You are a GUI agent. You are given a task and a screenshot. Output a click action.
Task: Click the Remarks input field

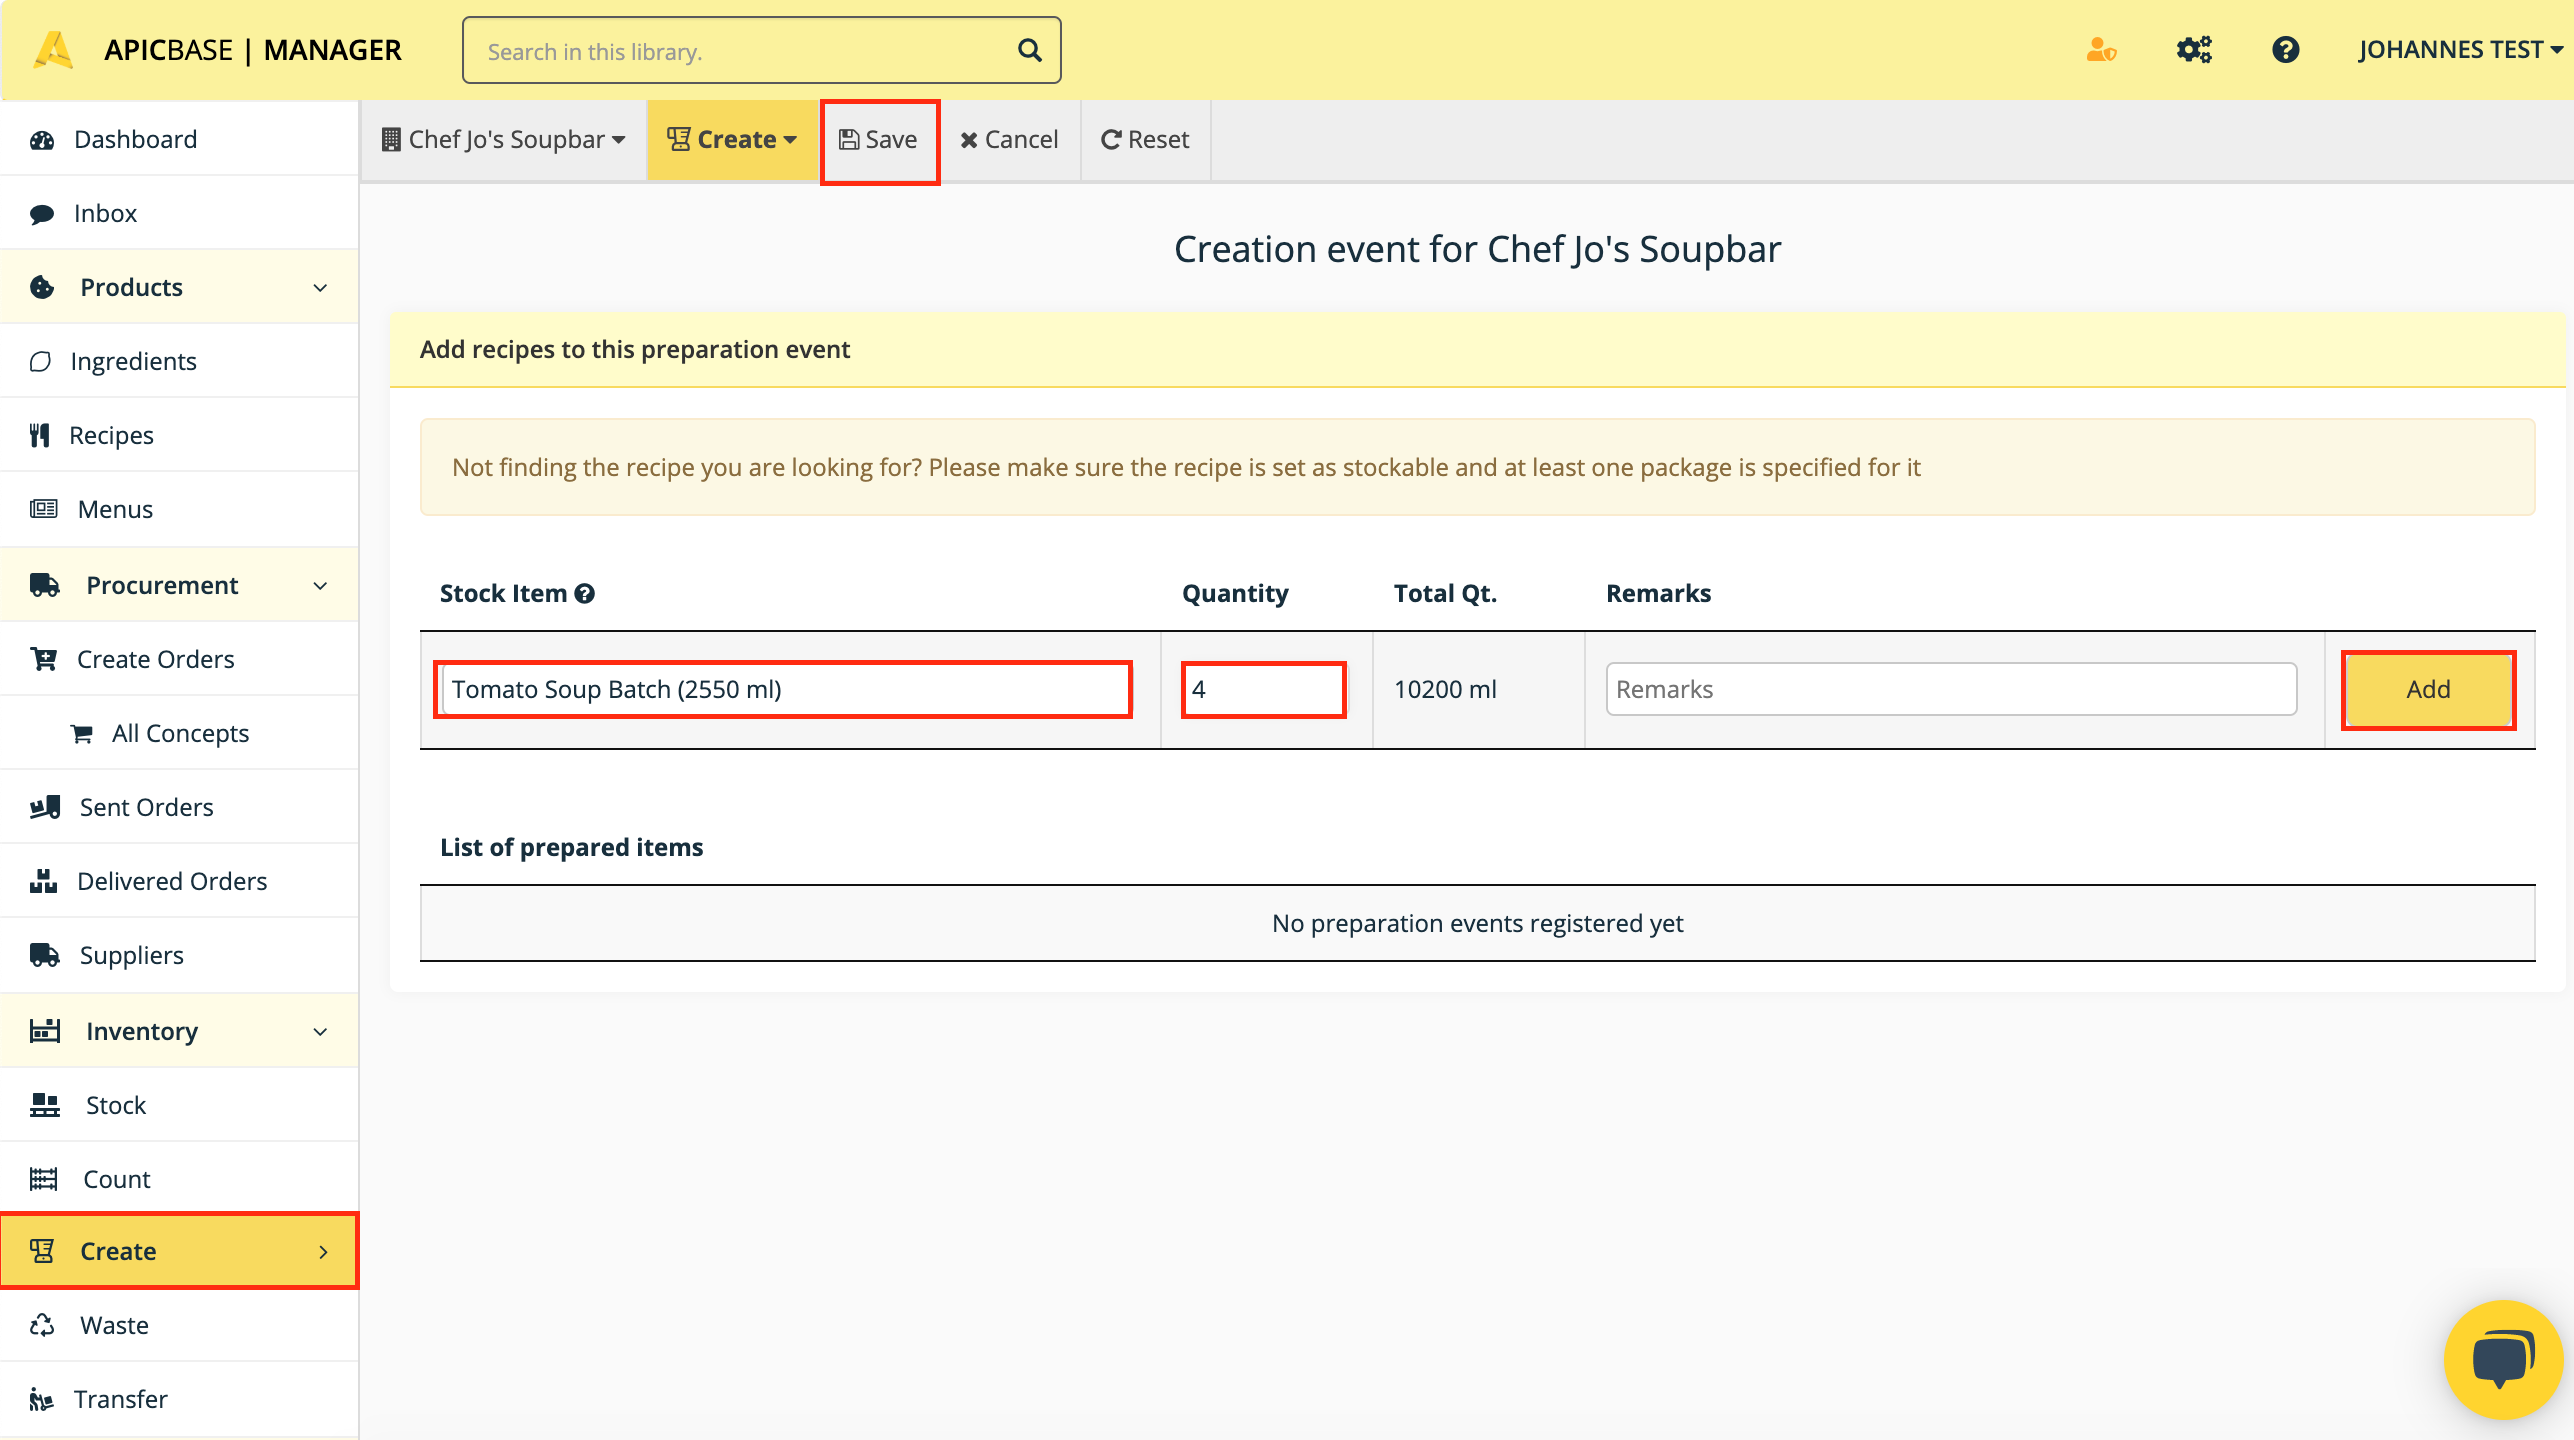(1951, 690)
